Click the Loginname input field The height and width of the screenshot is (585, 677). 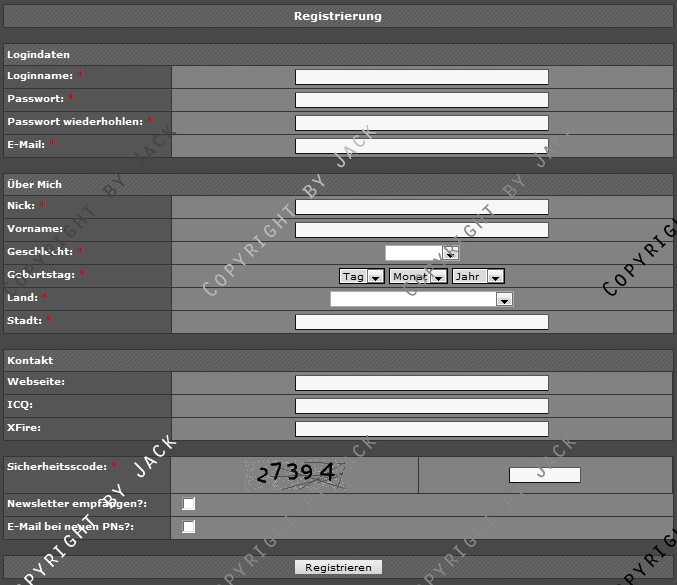421,77
